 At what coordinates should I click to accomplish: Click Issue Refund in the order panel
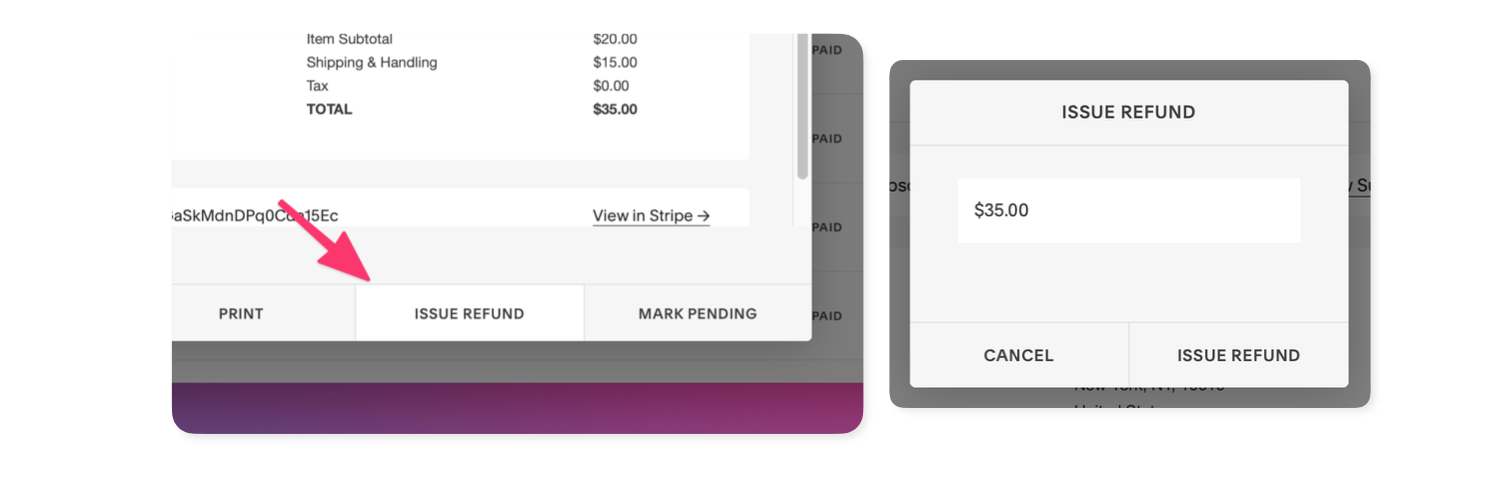(469, 314)
